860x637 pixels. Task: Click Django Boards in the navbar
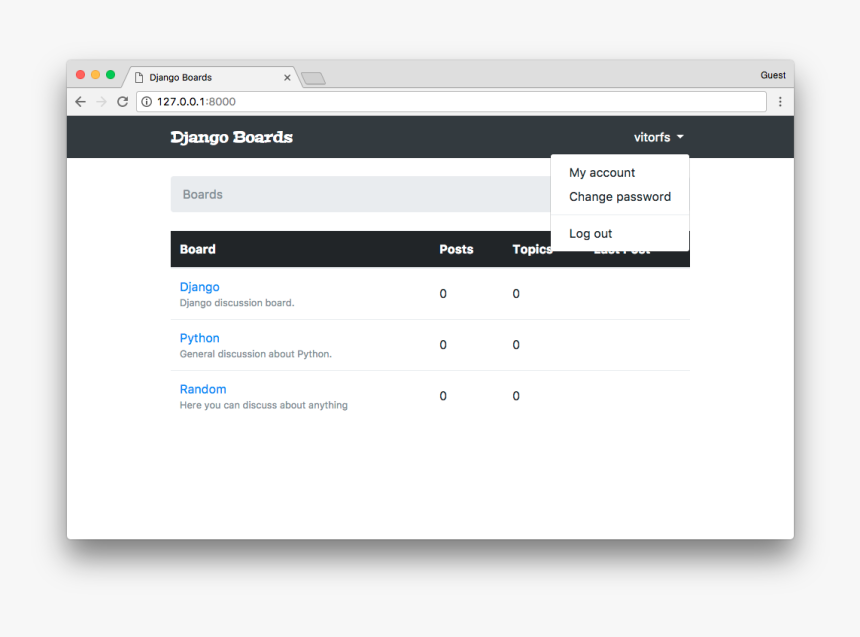coord(231,137)
